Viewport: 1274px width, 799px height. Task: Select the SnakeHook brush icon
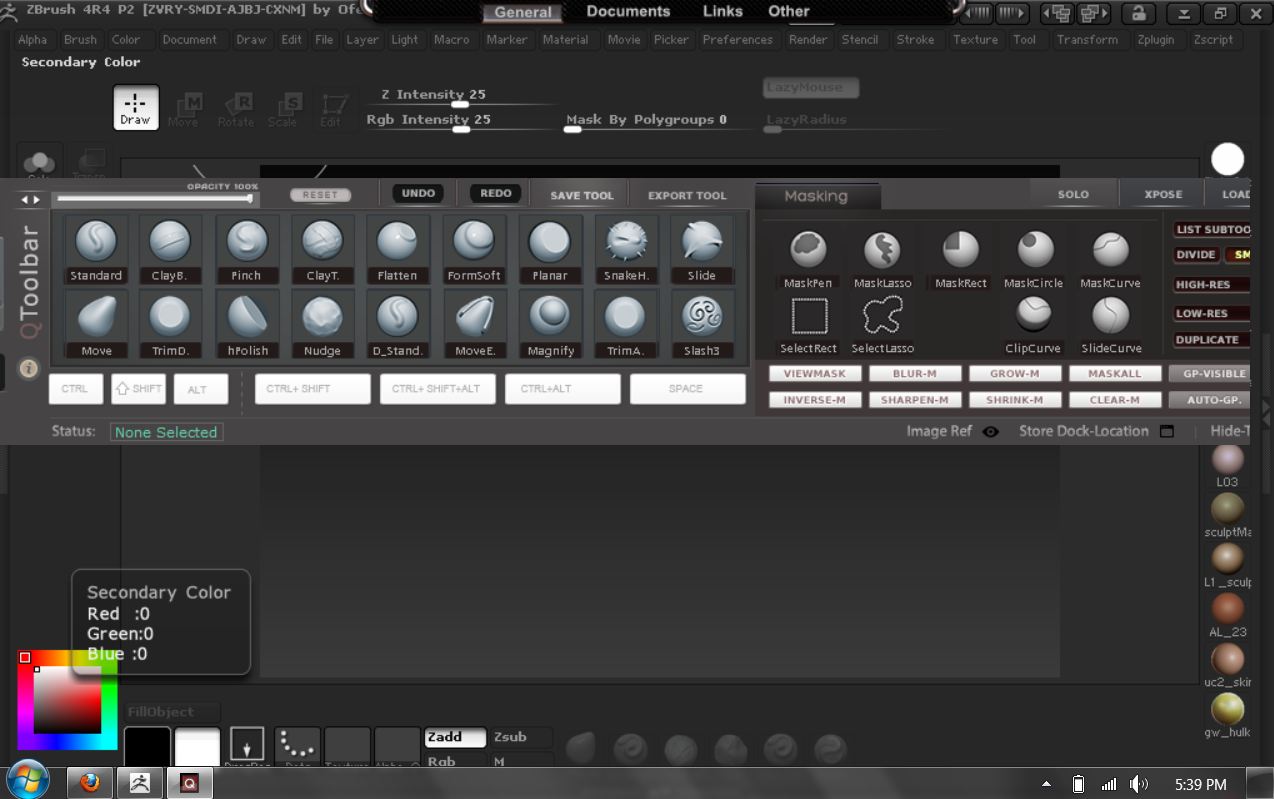[626, 242]
